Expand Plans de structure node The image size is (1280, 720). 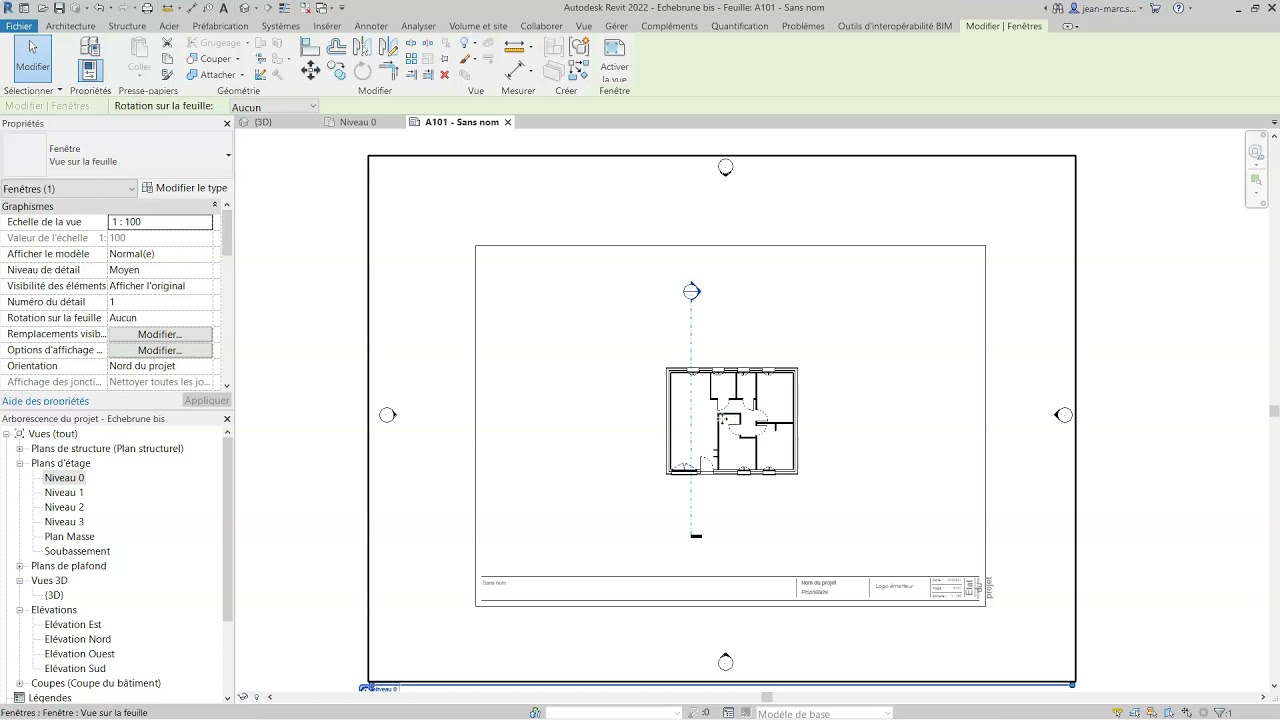coord(19,449)
